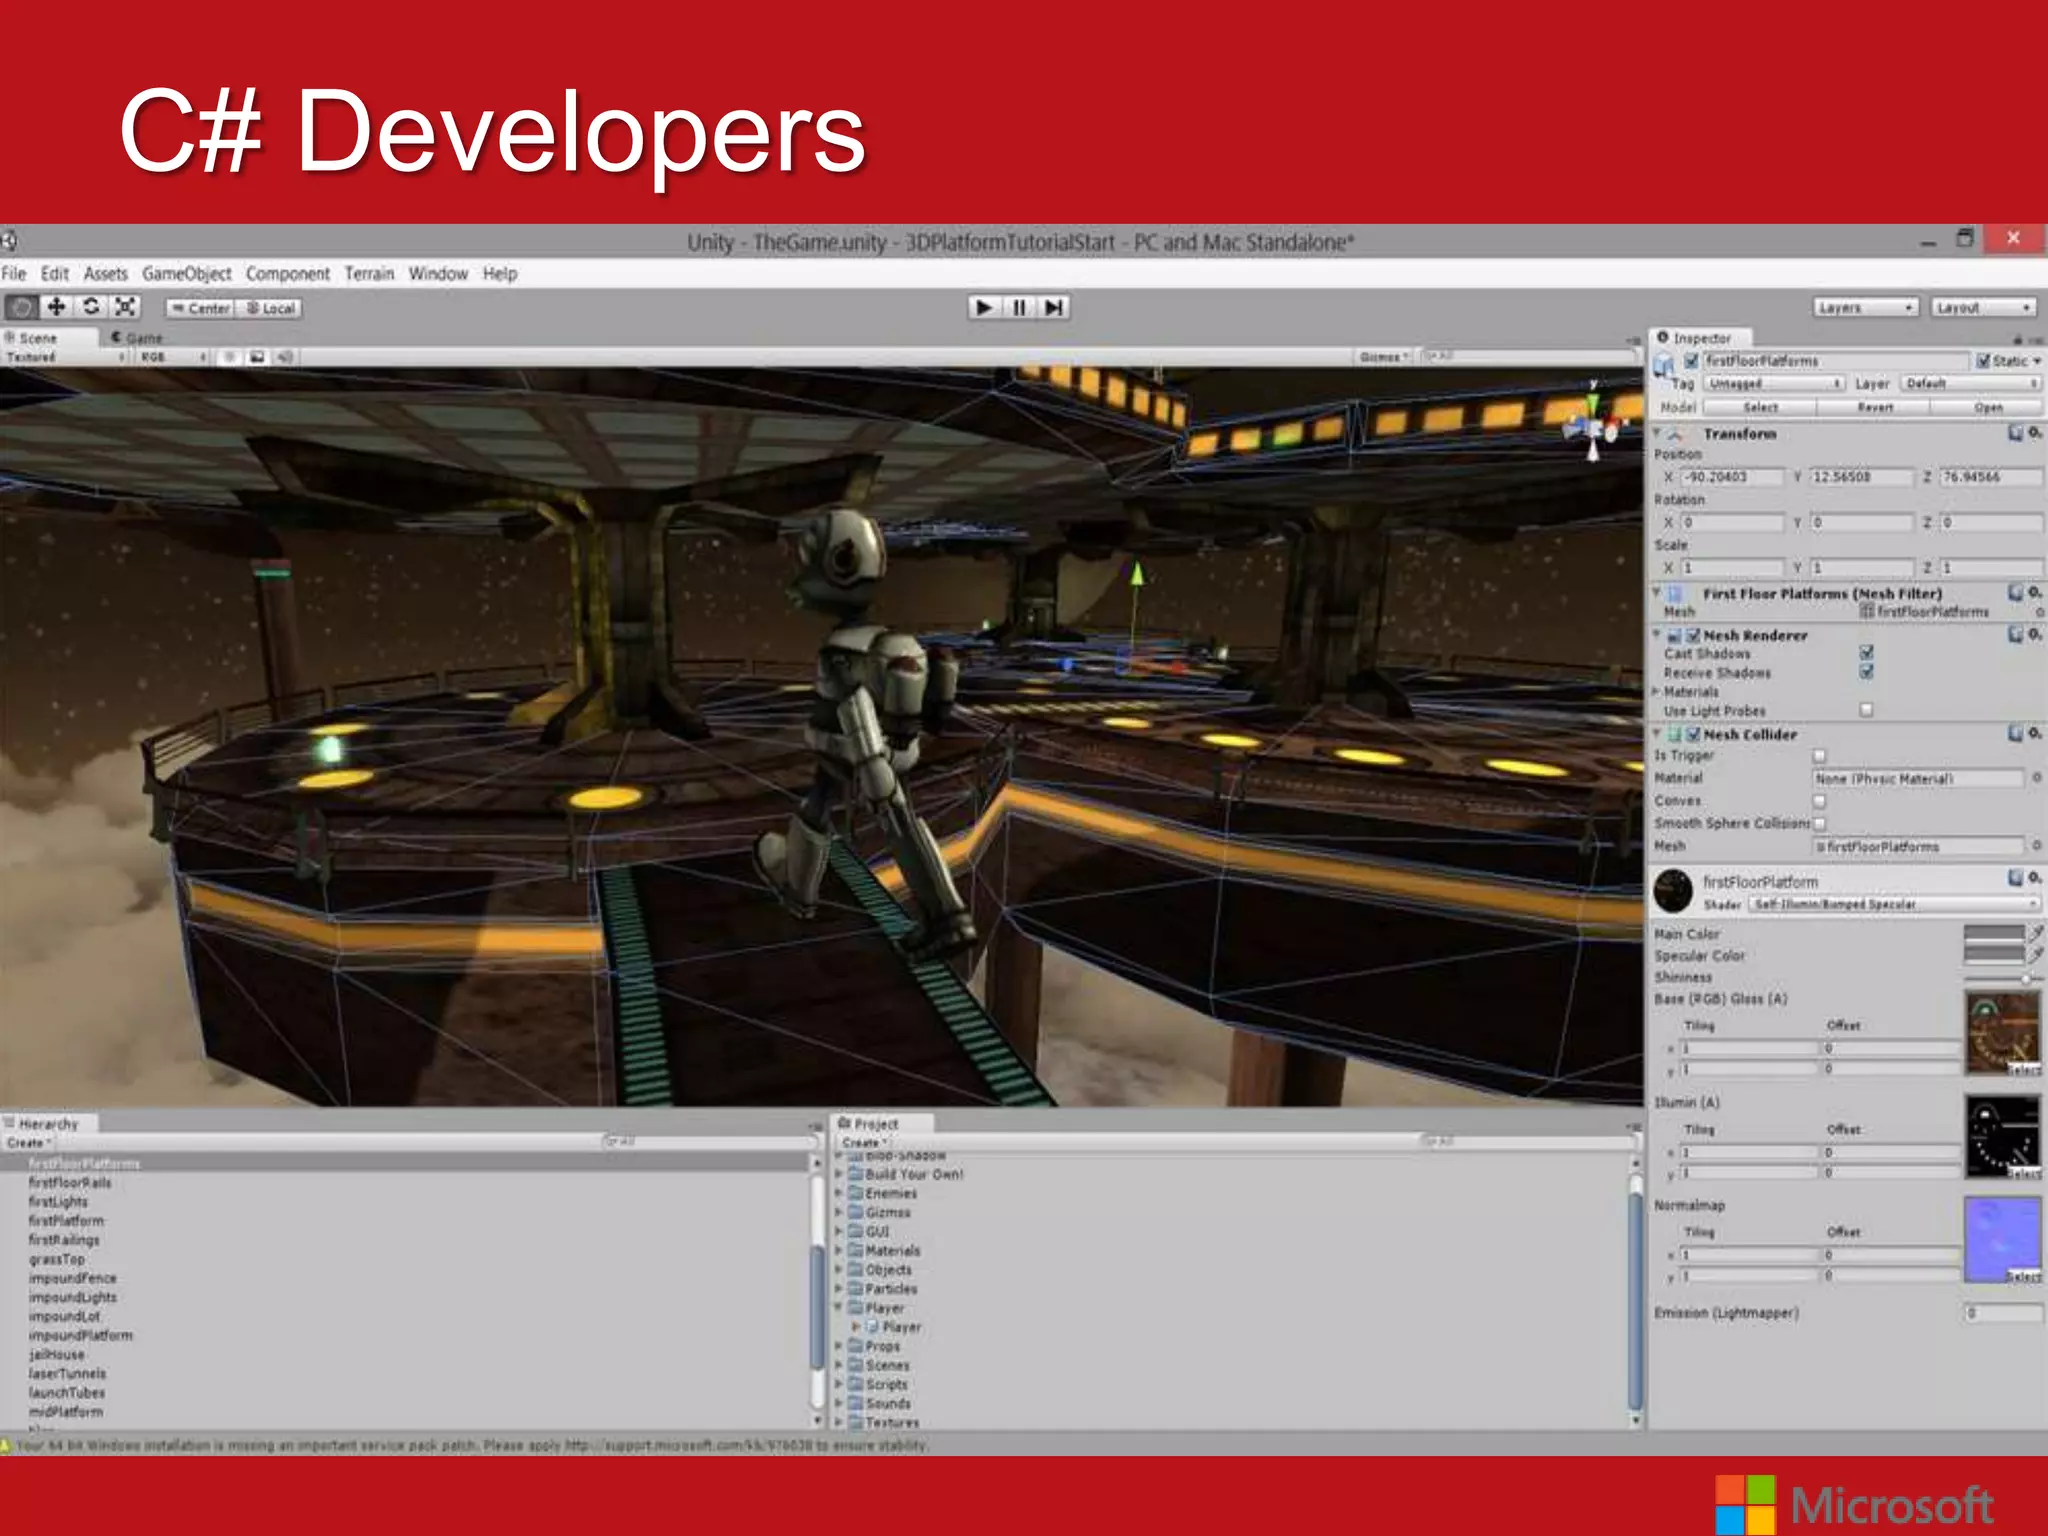Click the Mesh Collider gear settings icon

(x=2035, y=733)
